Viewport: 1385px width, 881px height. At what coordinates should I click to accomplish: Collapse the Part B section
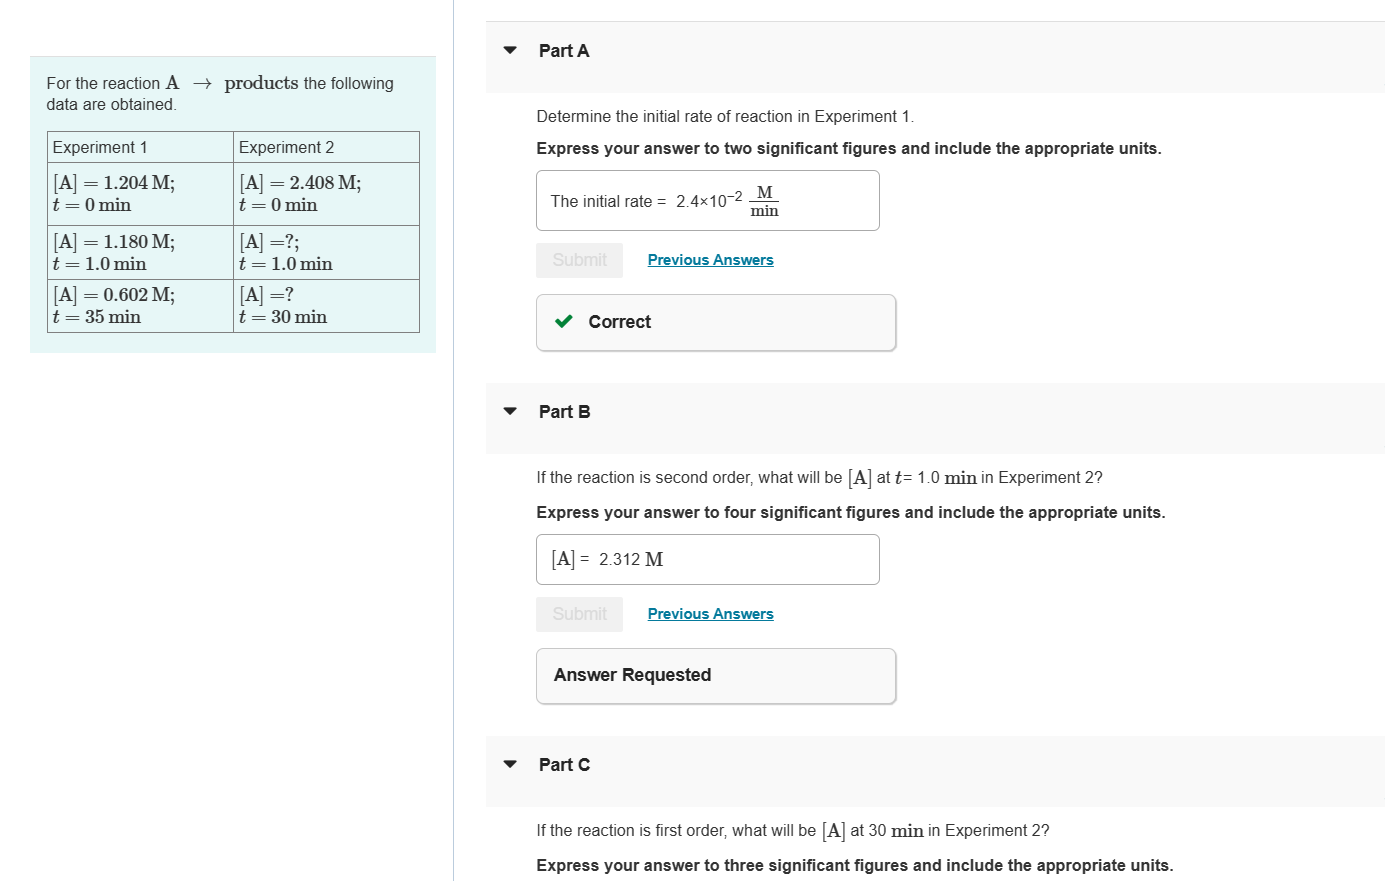coord(510,410)
